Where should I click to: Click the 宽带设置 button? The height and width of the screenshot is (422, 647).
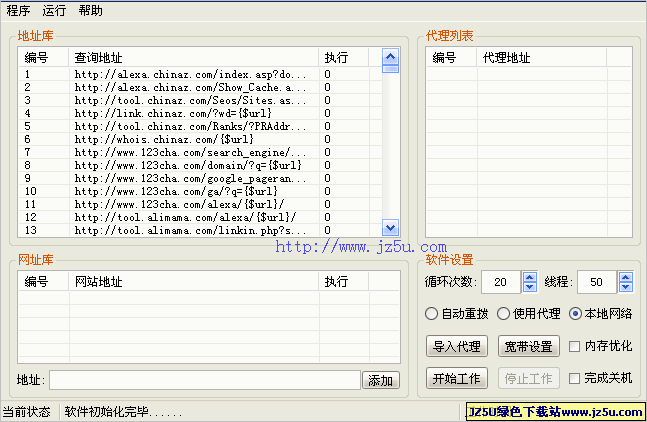click(x=529, y=346)
